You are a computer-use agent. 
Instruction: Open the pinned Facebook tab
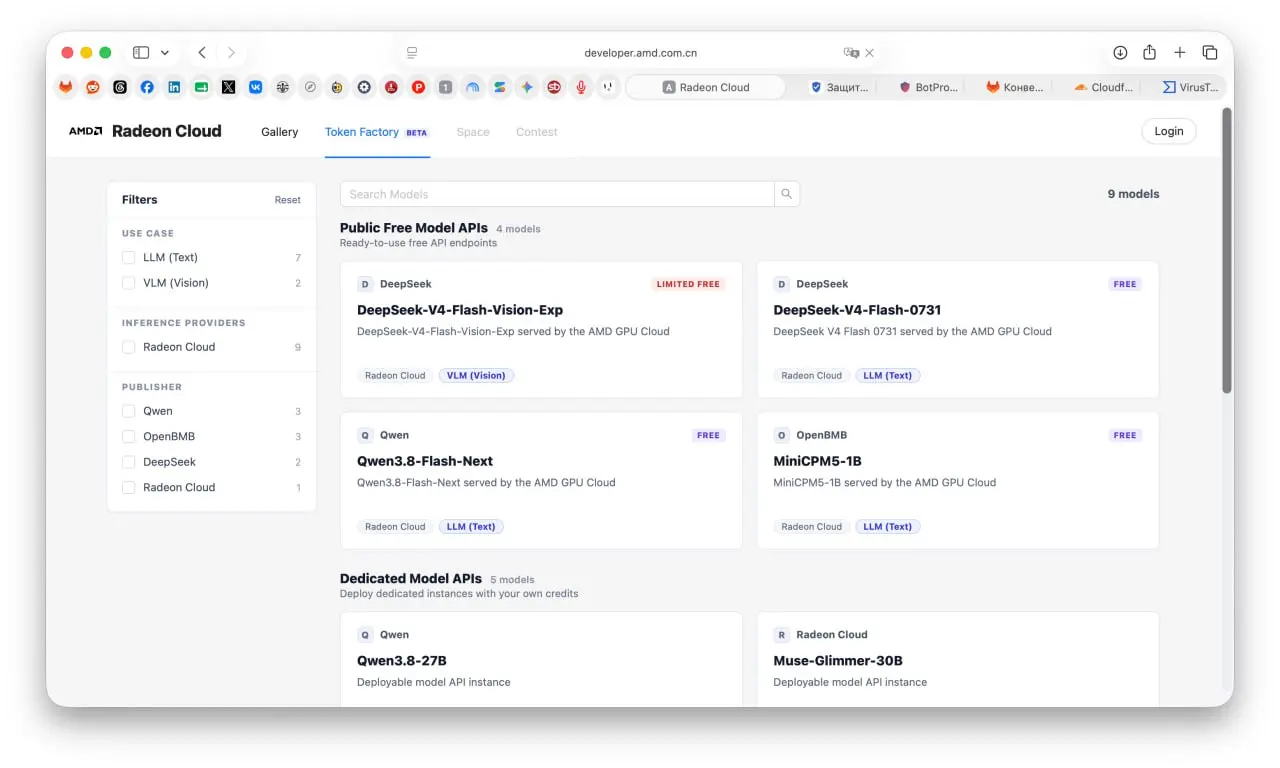pos(147,87)
